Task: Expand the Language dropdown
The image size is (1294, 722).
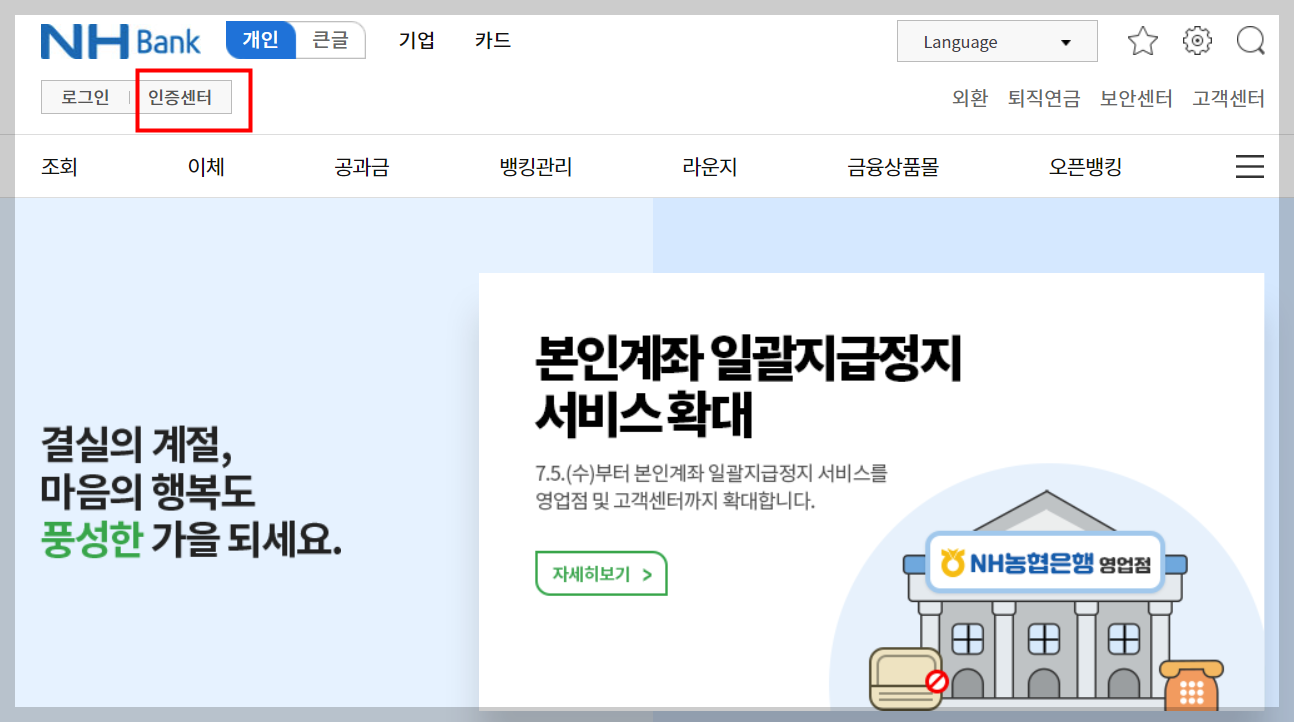Action: tap(997, 42)
